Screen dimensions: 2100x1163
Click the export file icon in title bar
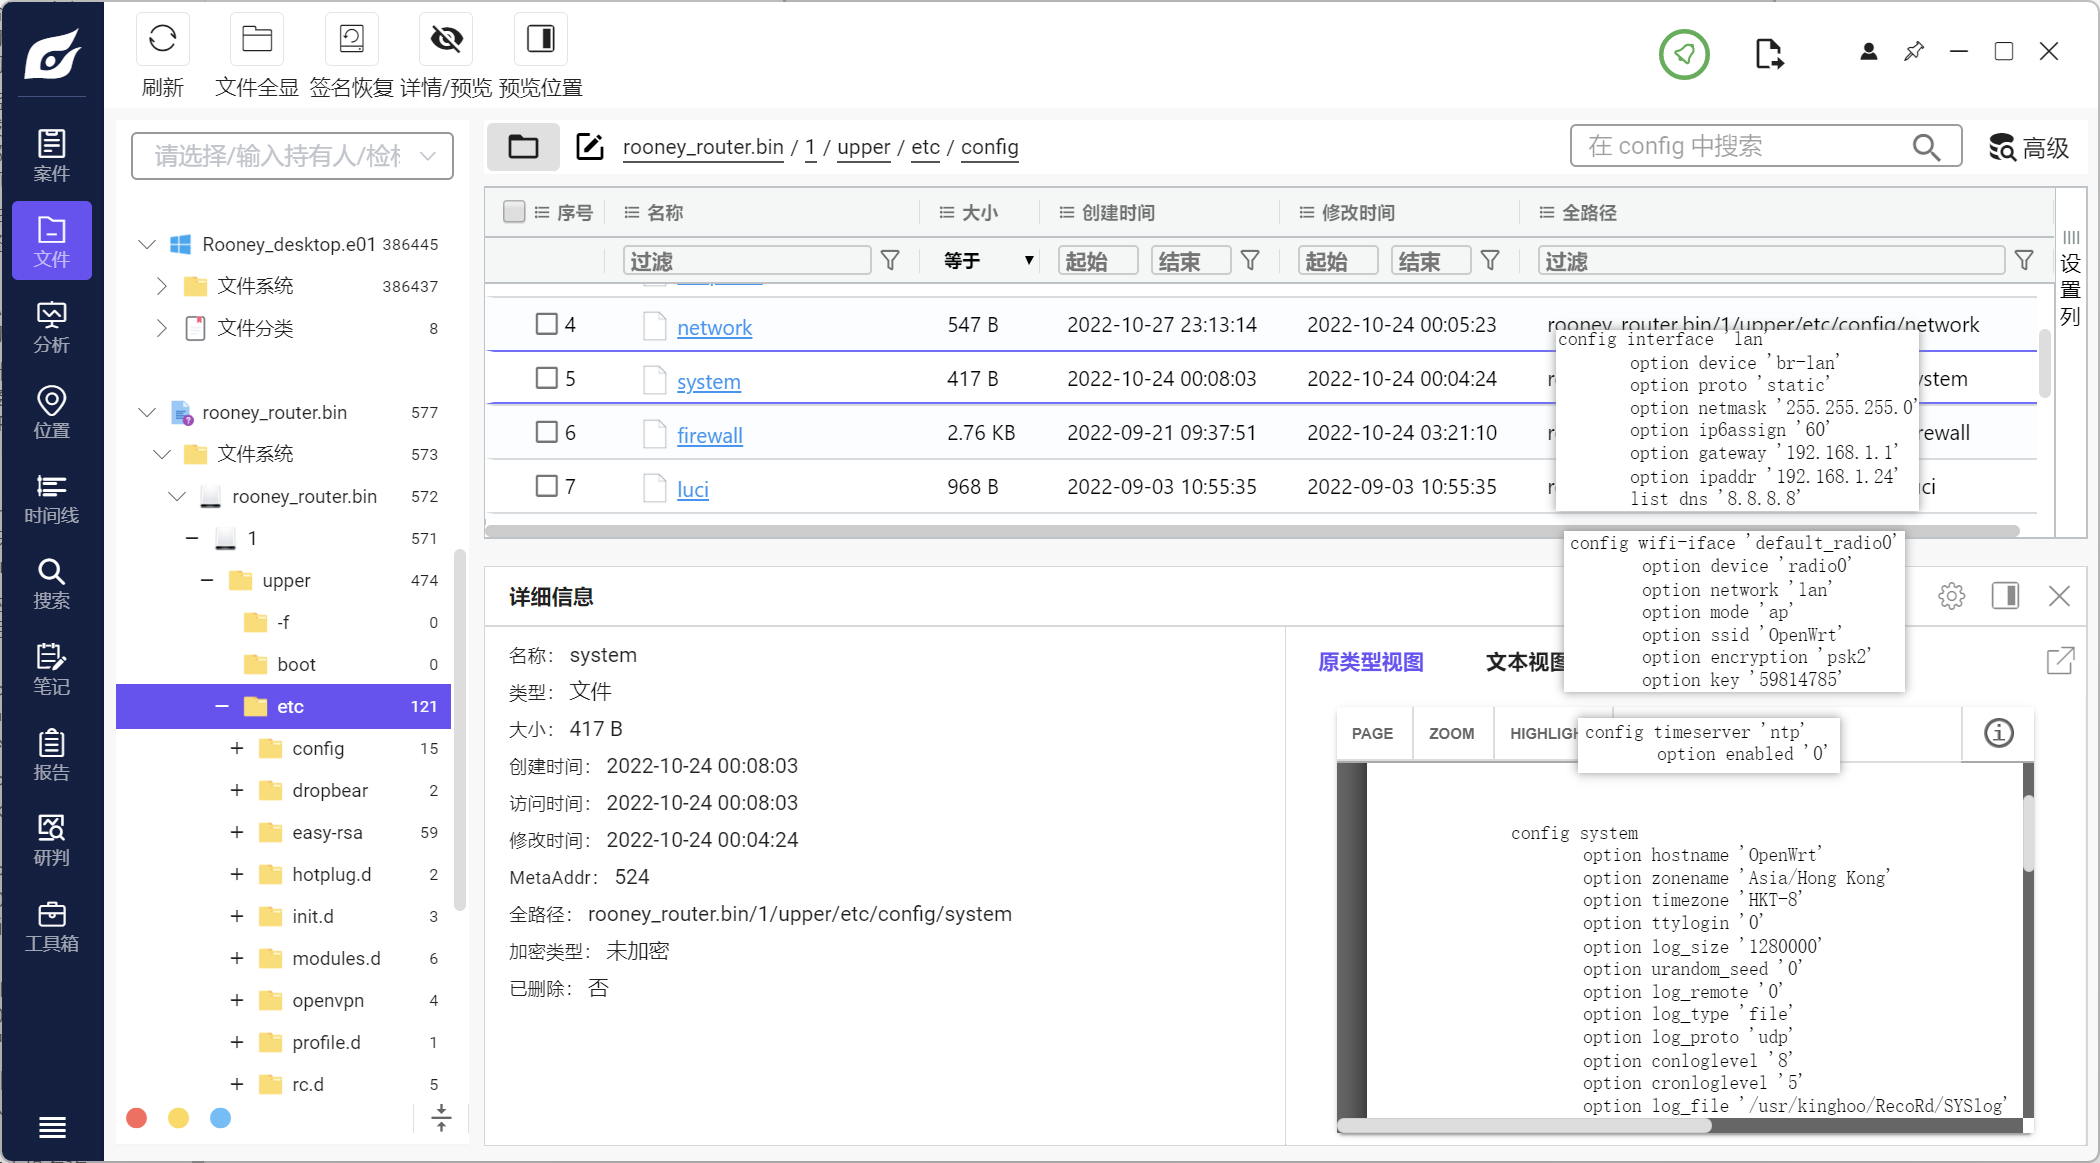point(1769,54)
